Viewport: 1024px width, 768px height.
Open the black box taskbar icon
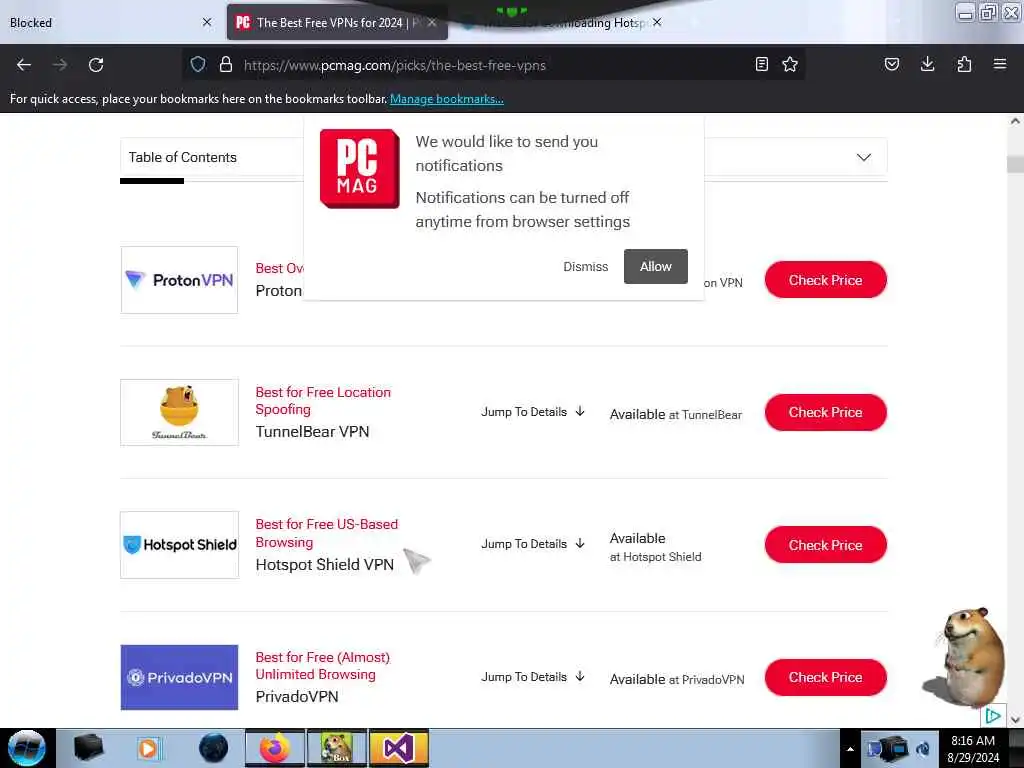[x=88, y=748]
